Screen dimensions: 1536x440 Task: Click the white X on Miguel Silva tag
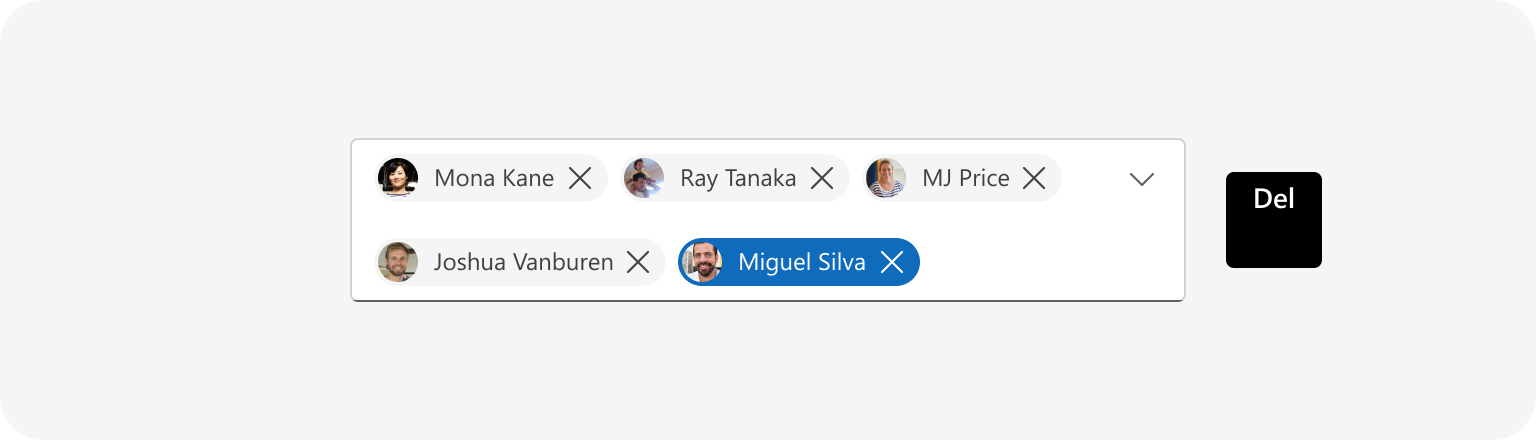click(x=892, y=262)
